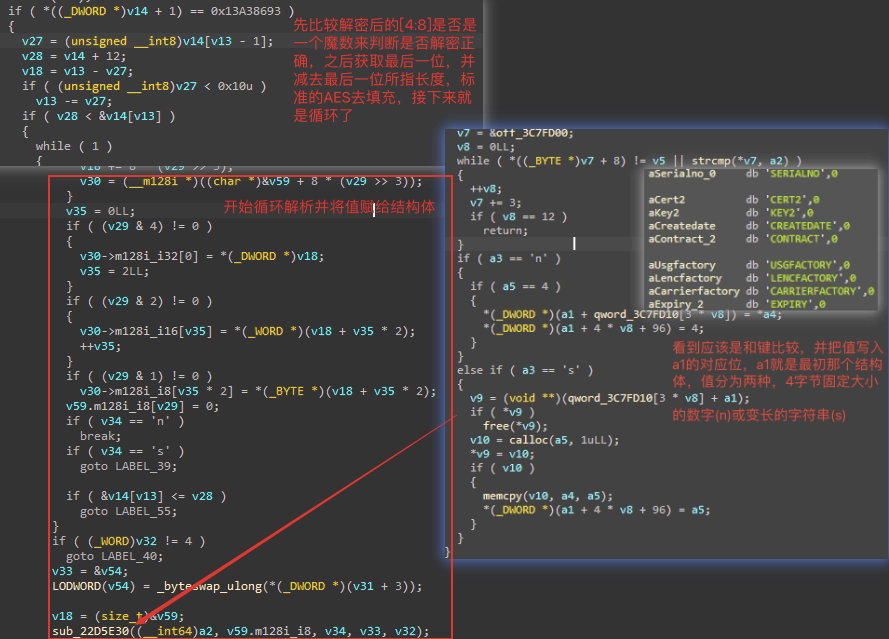
Task: Click the 'return;' statement
Action: [x=505, y=230]
